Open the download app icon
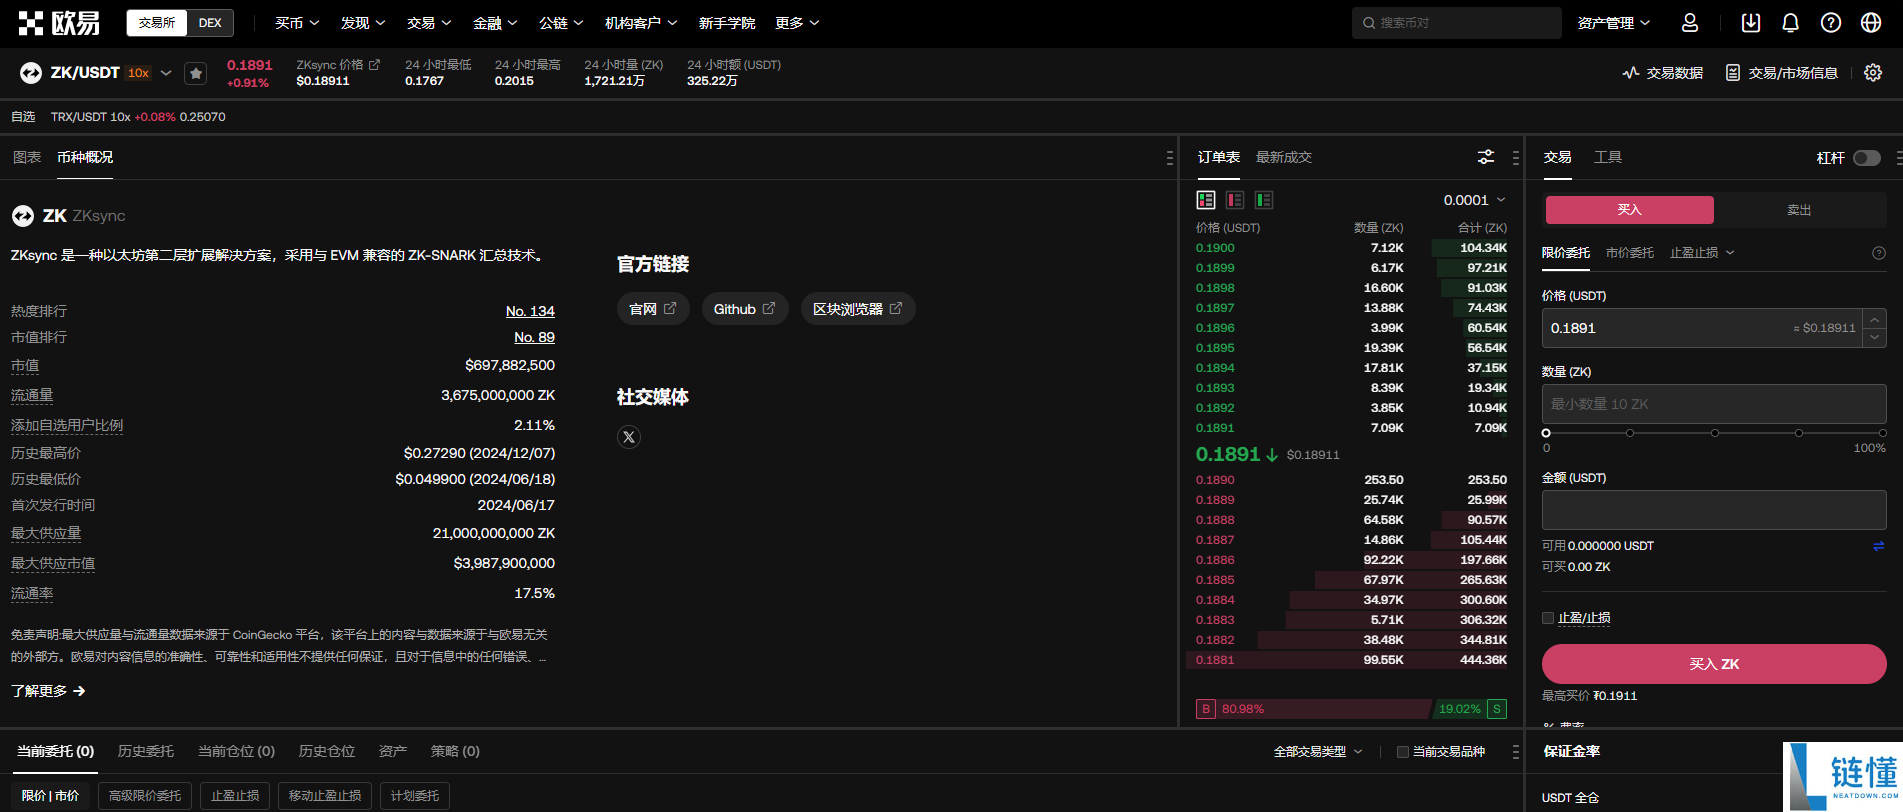The image size is (1903, 812). point(1751,23)
